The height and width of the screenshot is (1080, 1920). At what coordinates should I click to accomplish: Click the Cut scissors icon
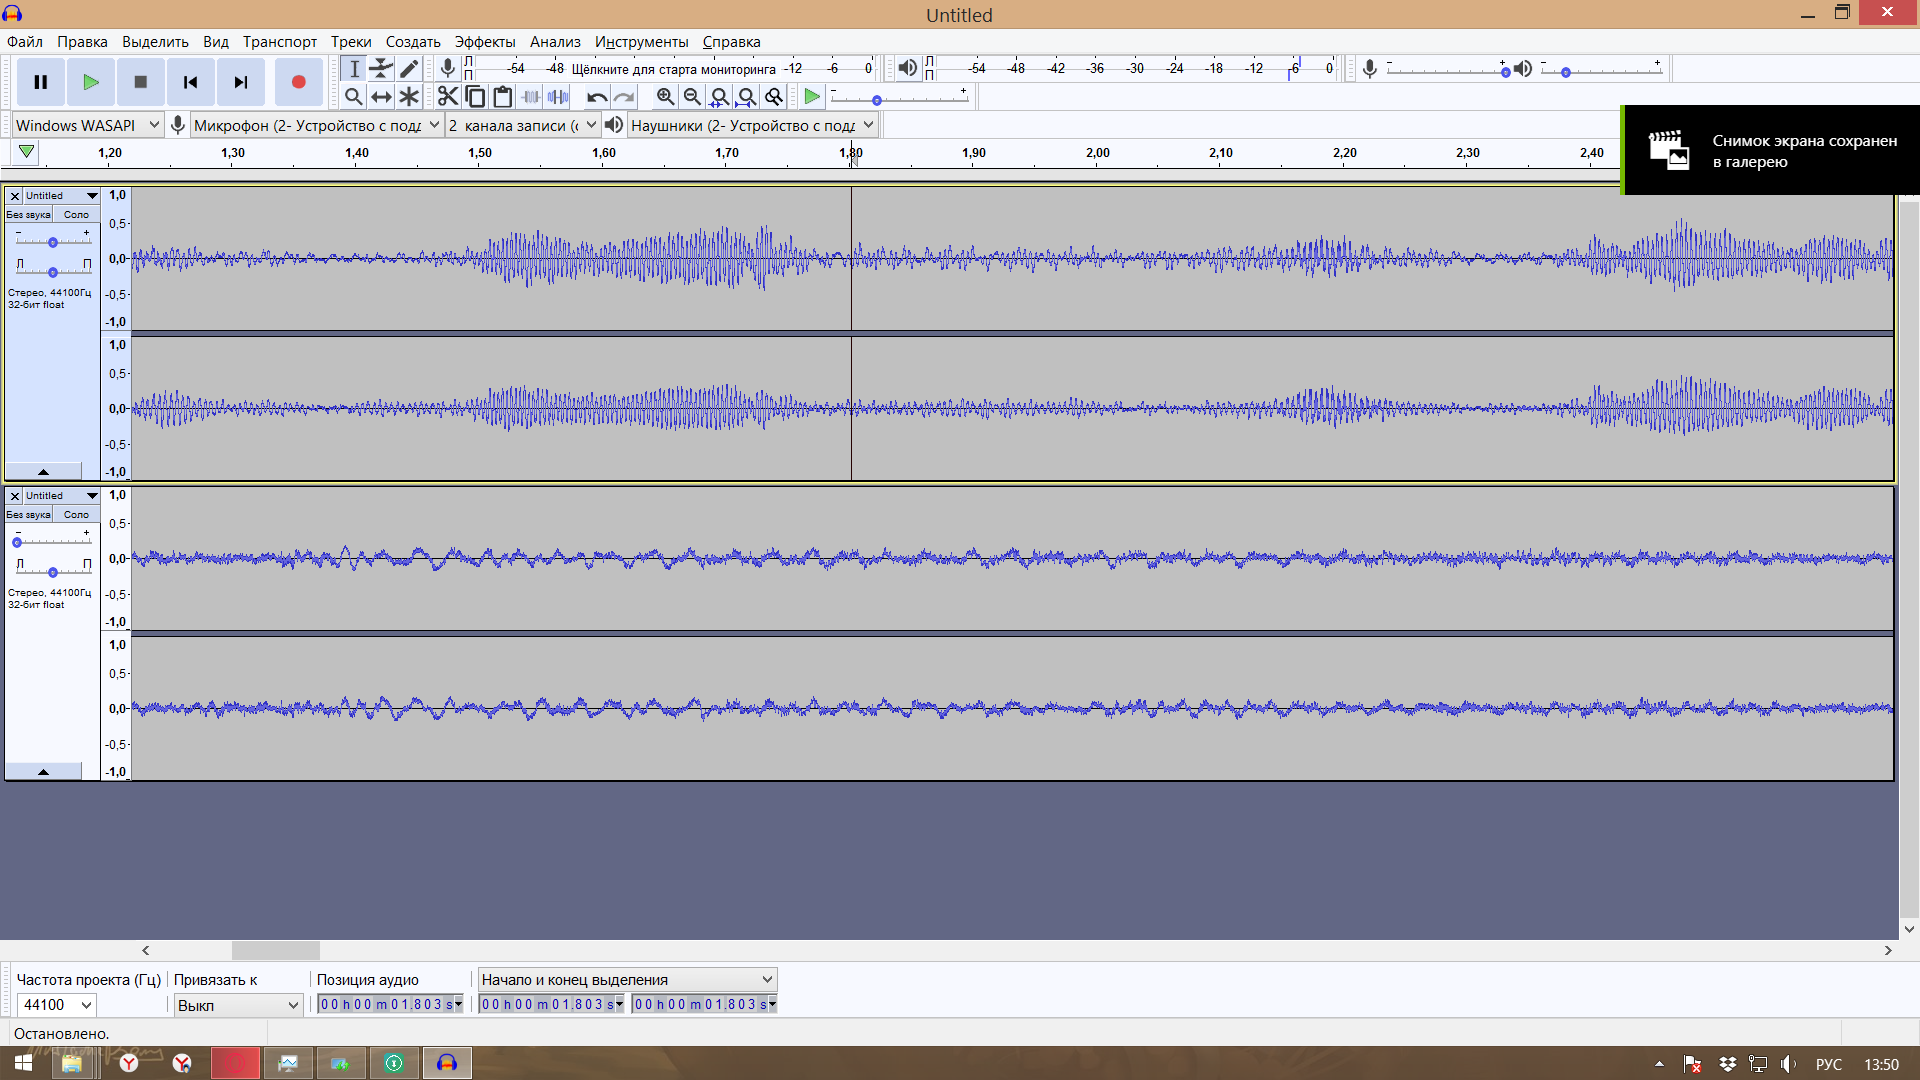(447, 96)
